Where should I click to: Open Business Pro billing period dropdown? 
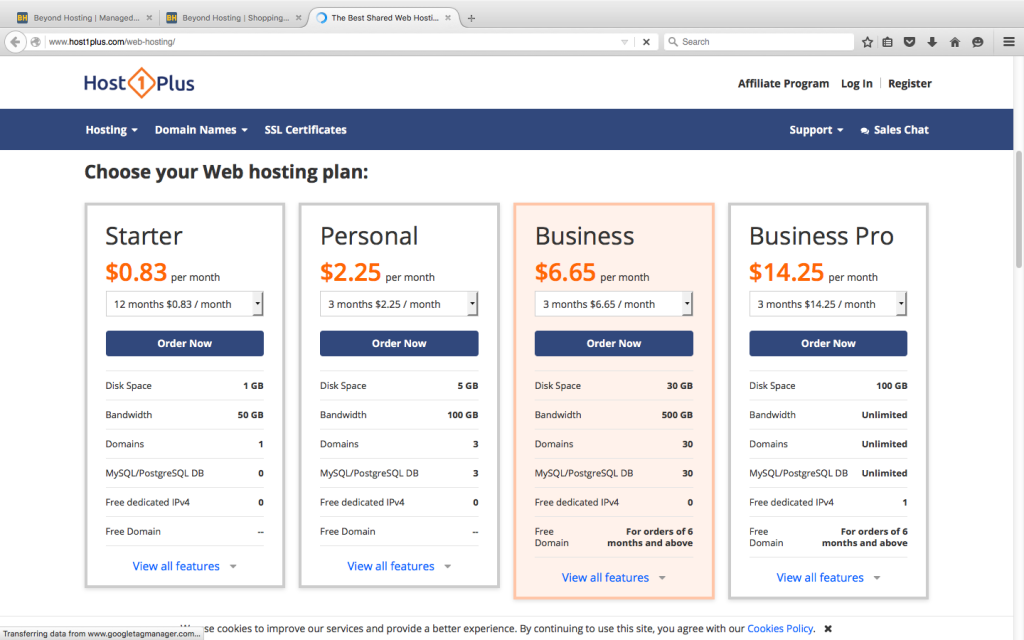828,304
